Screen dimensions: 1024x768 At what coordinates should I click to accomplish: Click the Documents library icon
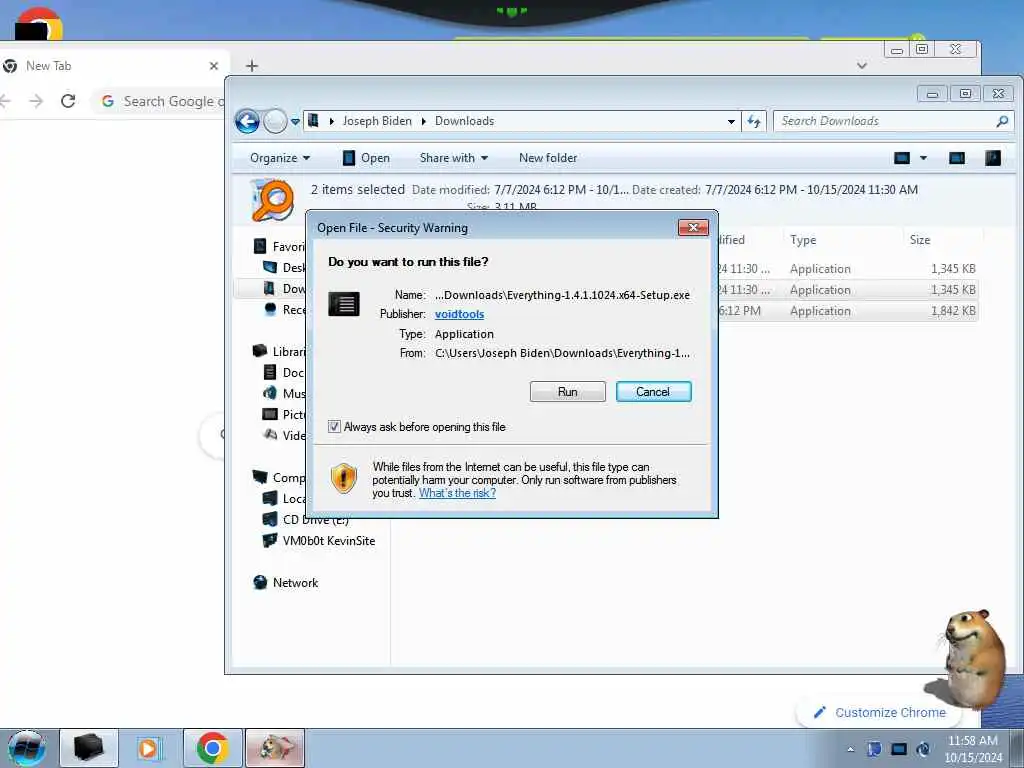point(269,372)
